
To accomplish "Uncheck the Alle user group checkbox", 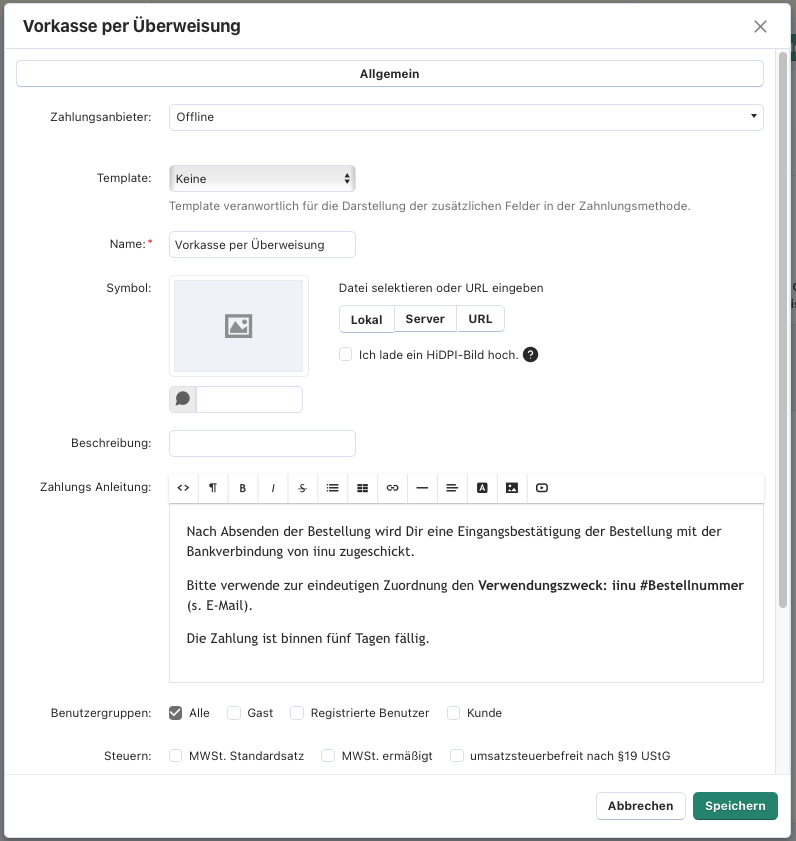I will click(176, 713).
